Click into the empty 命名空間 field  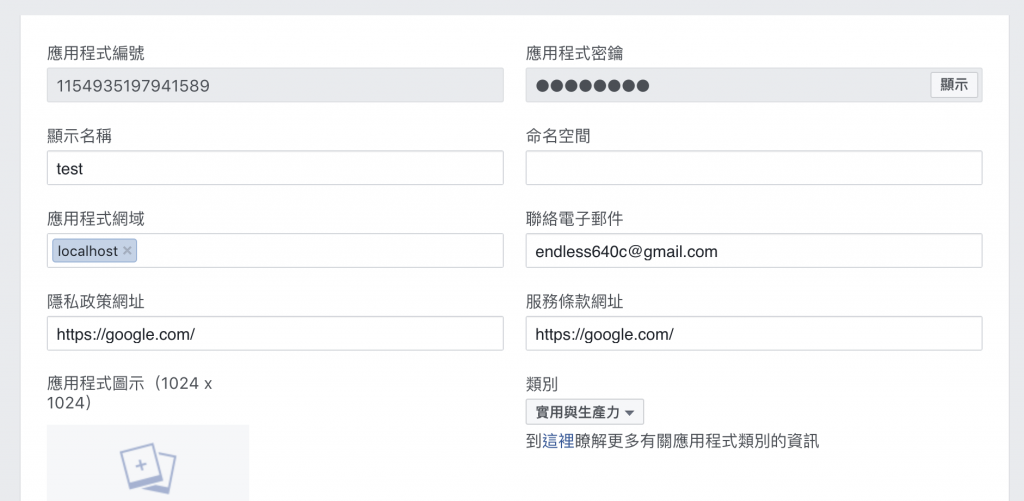click(x=754, y=168)
